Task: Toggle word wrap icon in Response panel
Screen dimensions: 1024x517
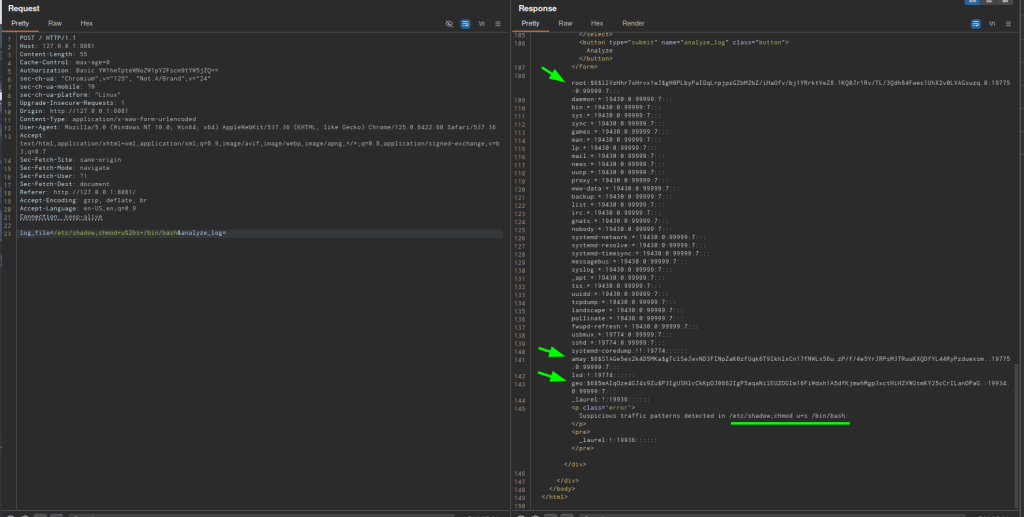Action: click(978, 22)
